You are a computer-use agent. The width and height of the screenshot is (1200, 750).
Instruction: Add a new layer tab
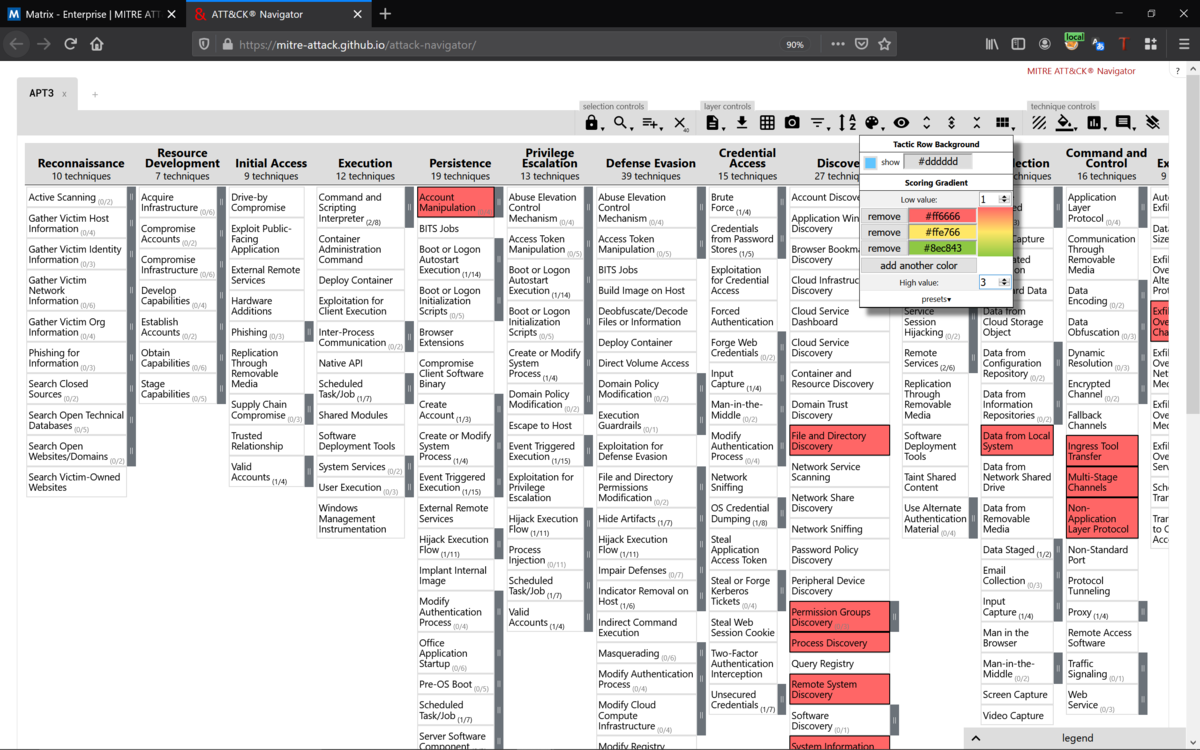pos(95,94)
